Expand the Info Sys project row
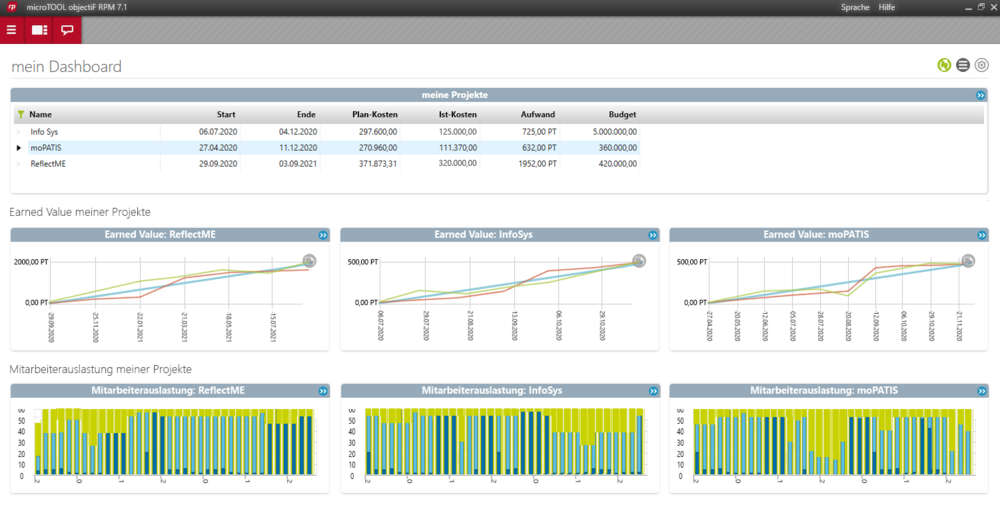1000x505 pixels. [18, 132]
